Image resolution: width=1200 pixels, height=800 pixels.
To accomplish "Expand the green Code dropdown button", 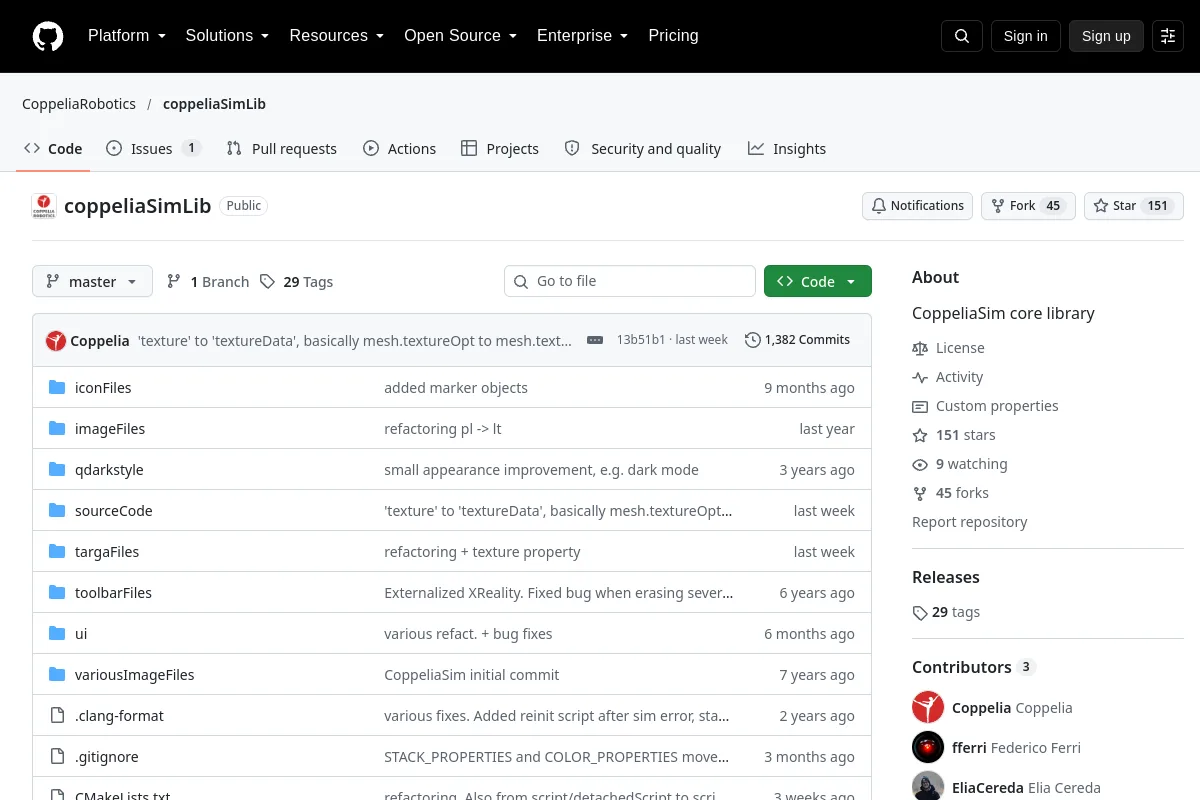I will 818,282.
